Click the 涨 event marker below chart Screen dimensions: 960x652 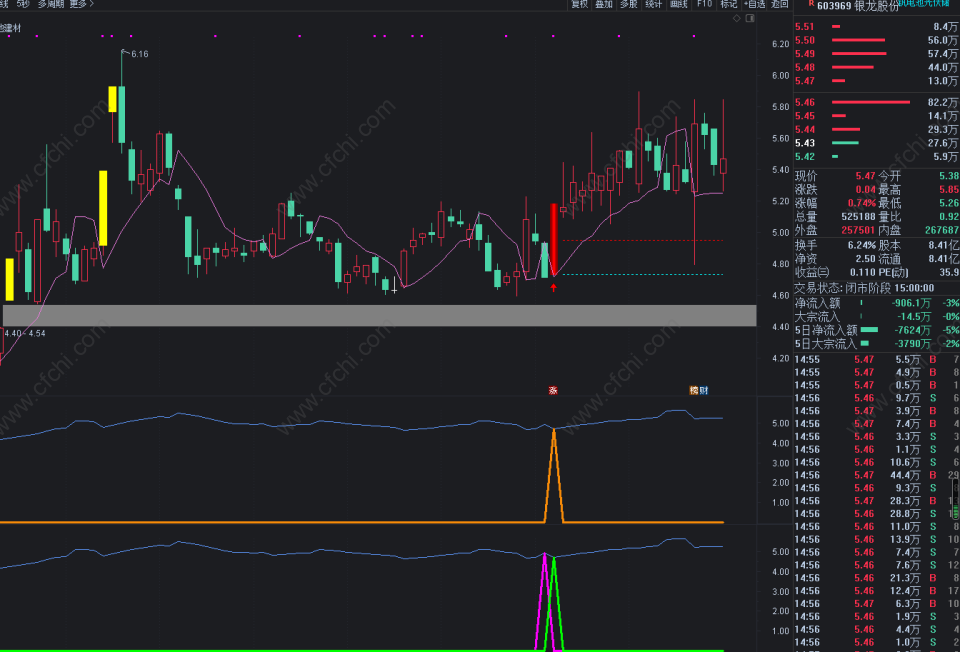(x=553, y=390)
